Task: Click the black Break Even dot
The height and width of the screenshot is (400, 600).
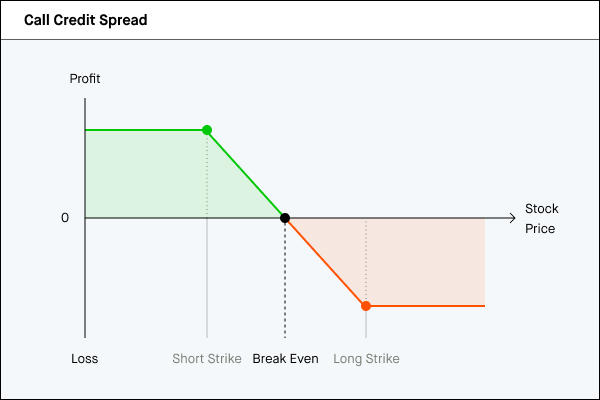Action: 285,218
